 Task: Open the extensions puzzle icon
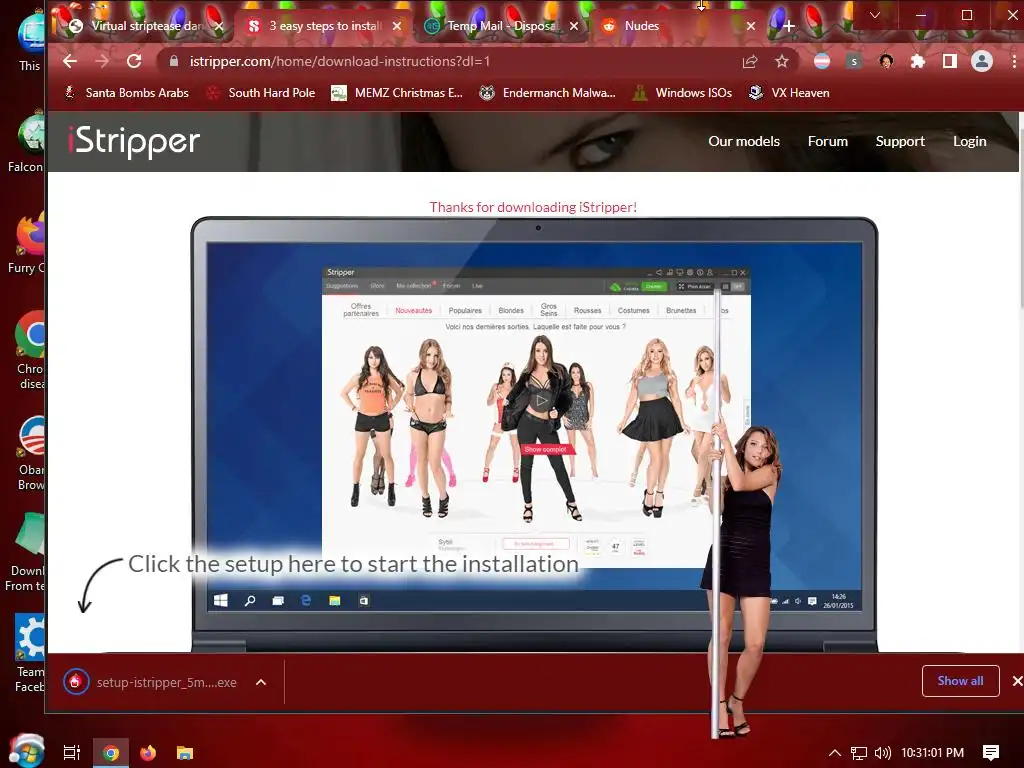(918, 61)
